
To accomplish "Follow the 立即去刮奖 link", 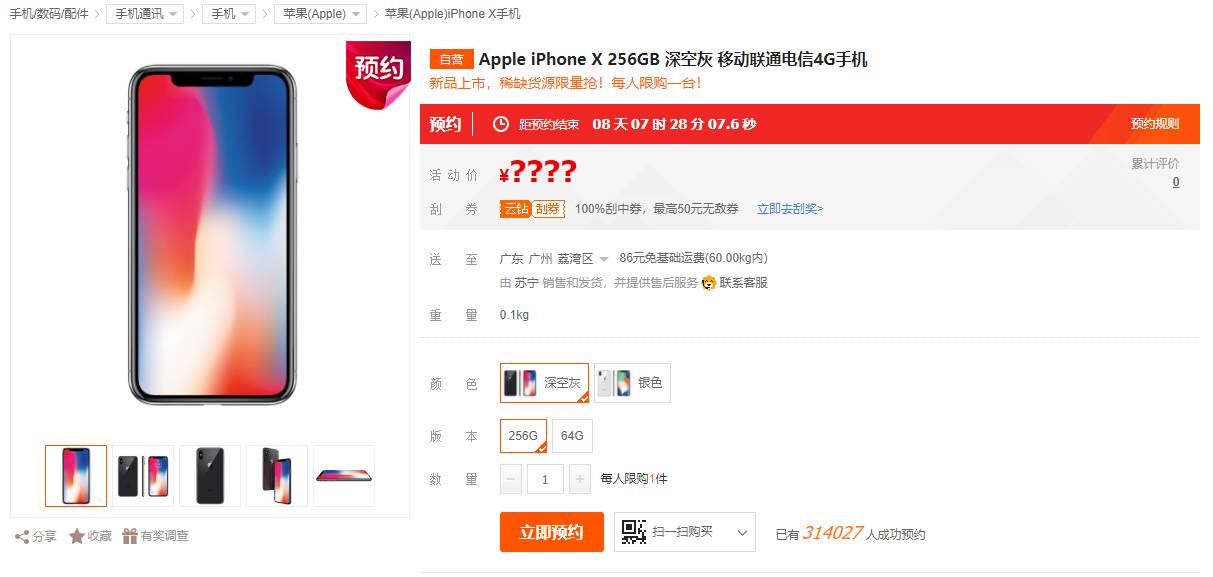I will [790, 209].
